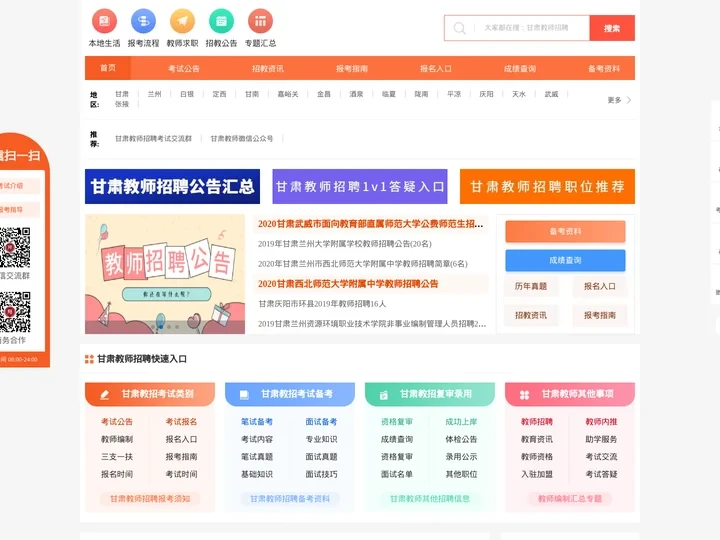Open 入驻加盟 link

click(x=536, y=474)
